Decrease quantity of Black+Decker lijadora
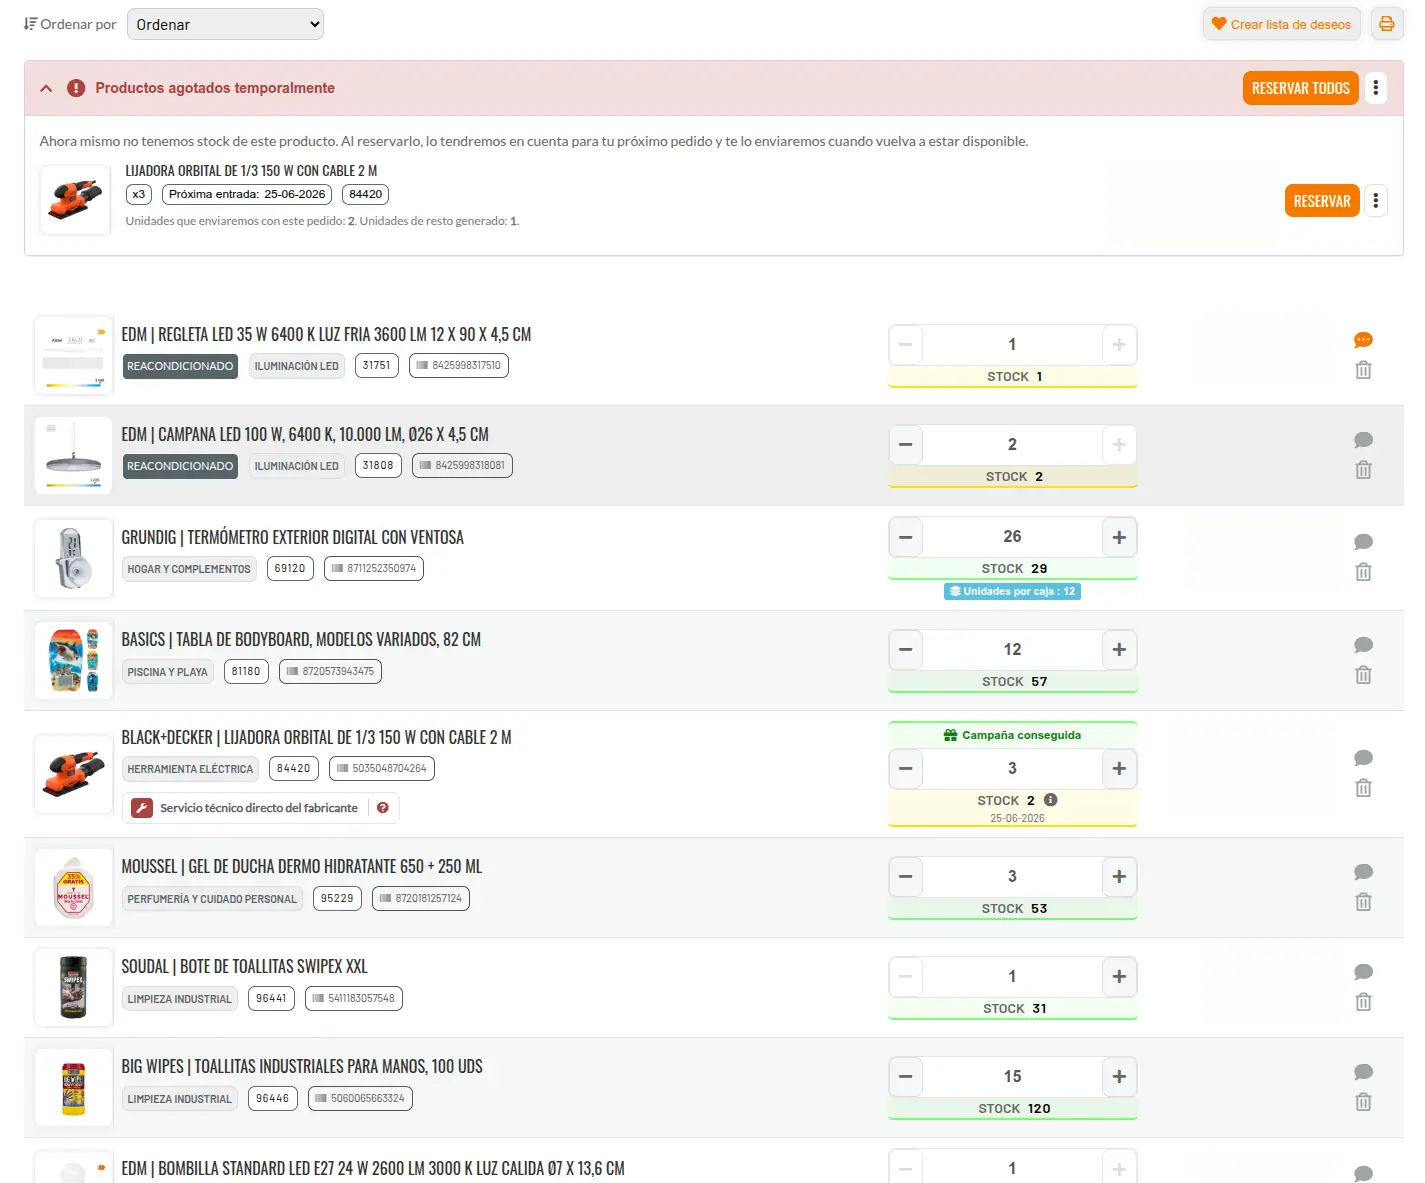Screen dimensions: 1425x1183 click(905, 768)
